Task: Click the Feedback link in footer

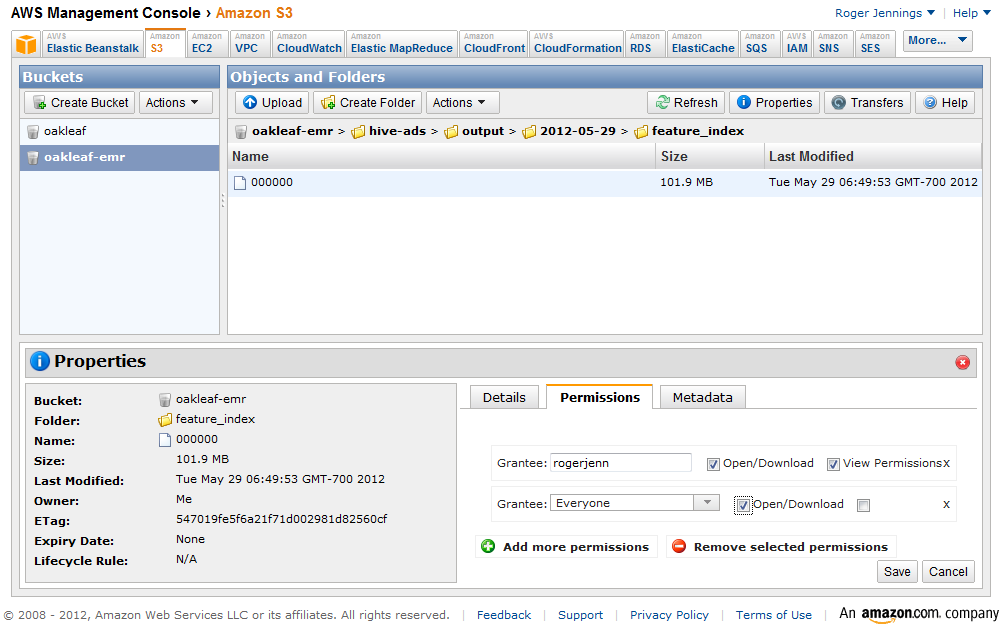Action: 504,615
